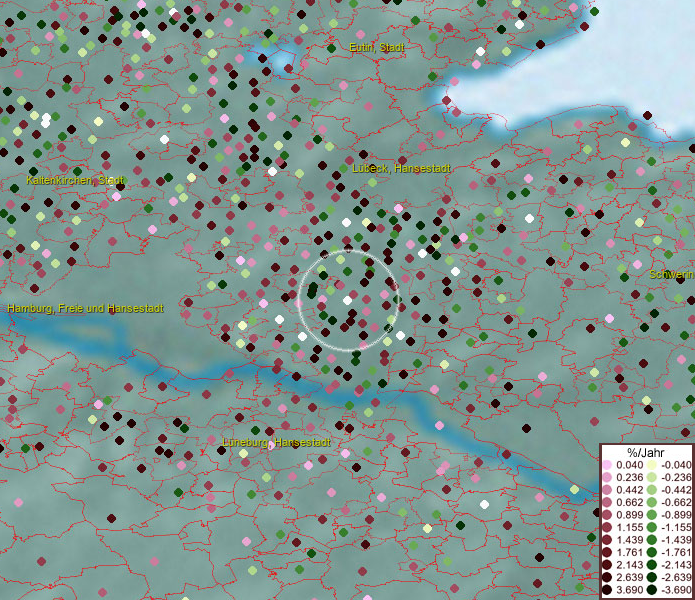Click the 'Lüneburg, Hansestadt' map label
695x600 pixels.
(x=276, y=443)
